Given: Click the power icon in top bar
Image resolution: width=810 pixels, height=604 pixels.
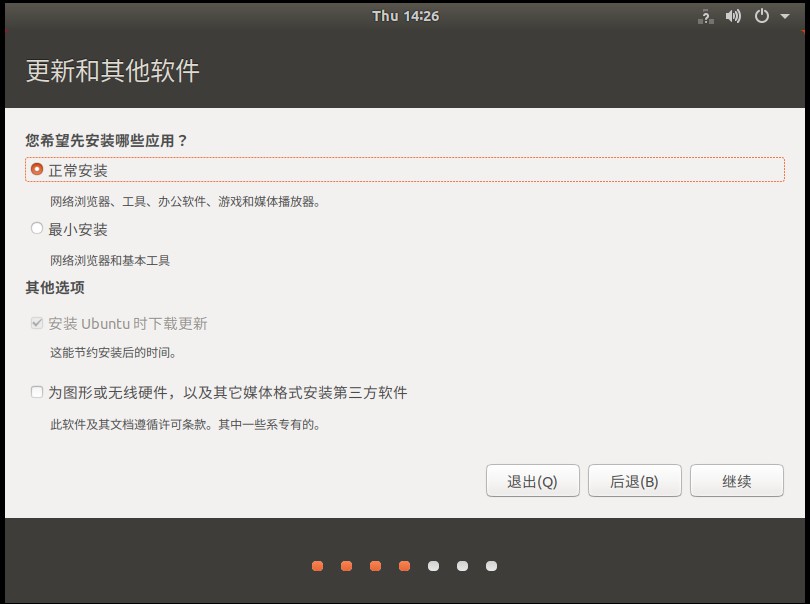Looking at the screenshot, I should click(x=761, y=17).
